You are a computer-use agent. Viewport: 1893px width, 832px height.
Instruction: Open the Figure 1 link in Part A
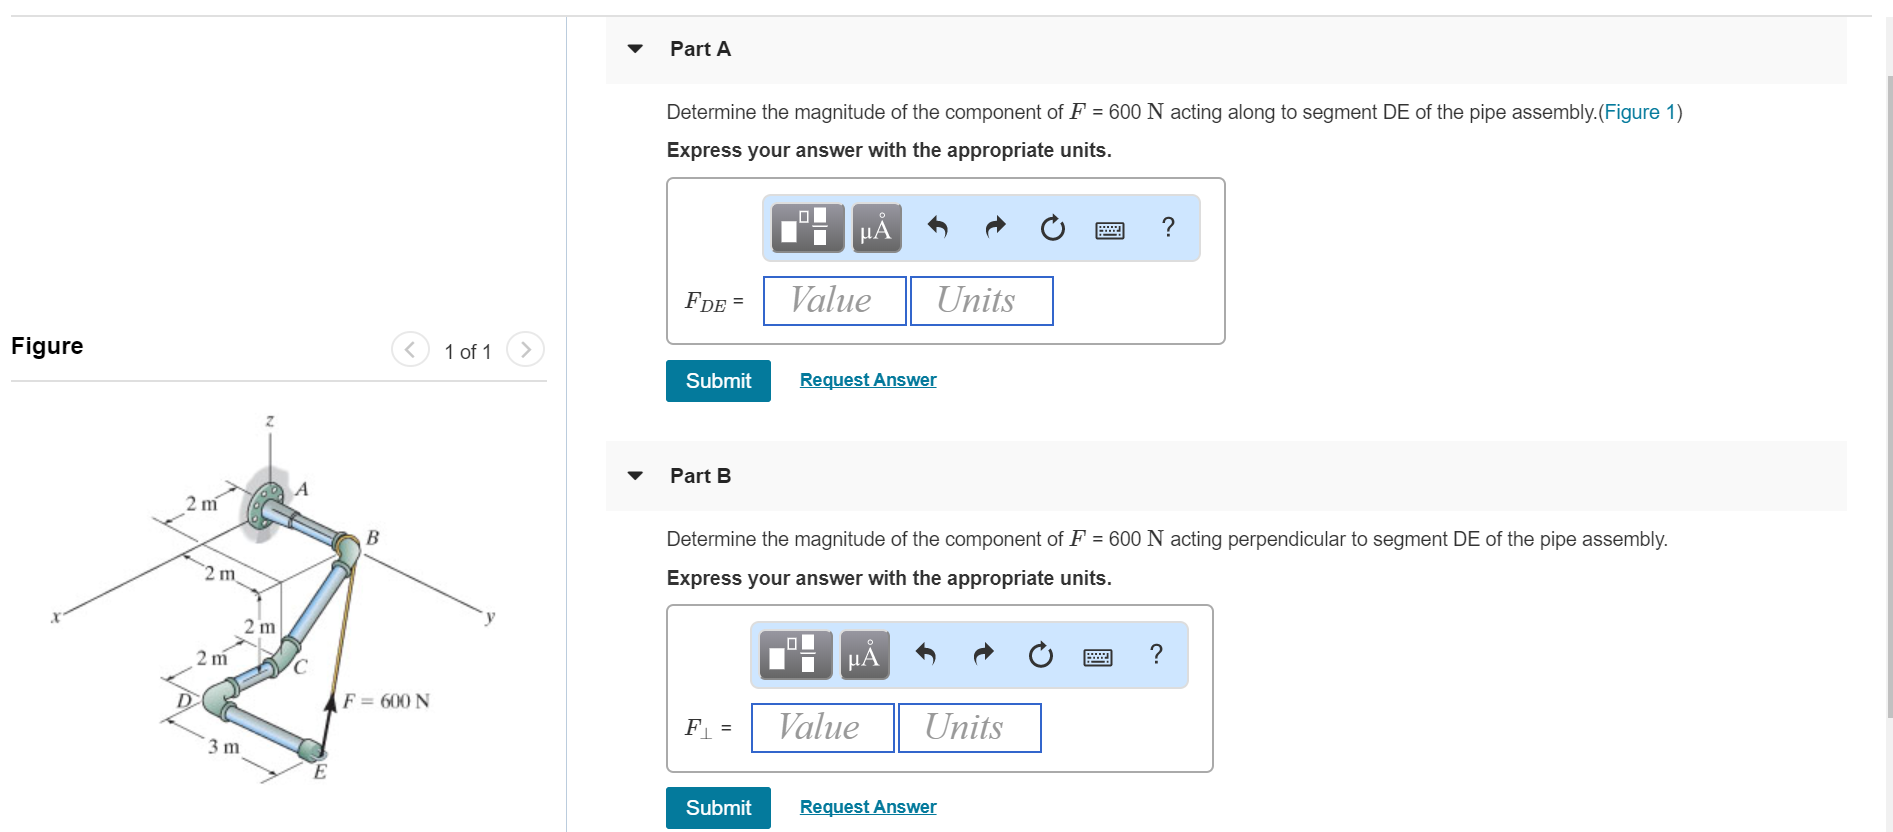pyautogui.click(x=1637, y=112)
